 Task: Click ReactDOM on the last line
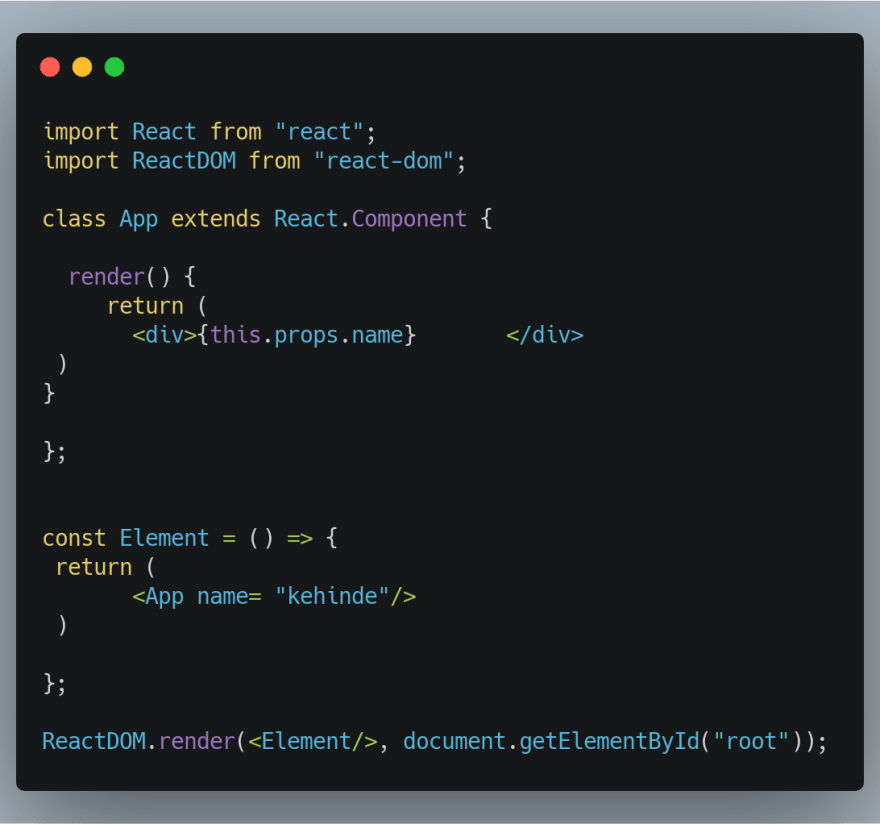coord(94,741)
